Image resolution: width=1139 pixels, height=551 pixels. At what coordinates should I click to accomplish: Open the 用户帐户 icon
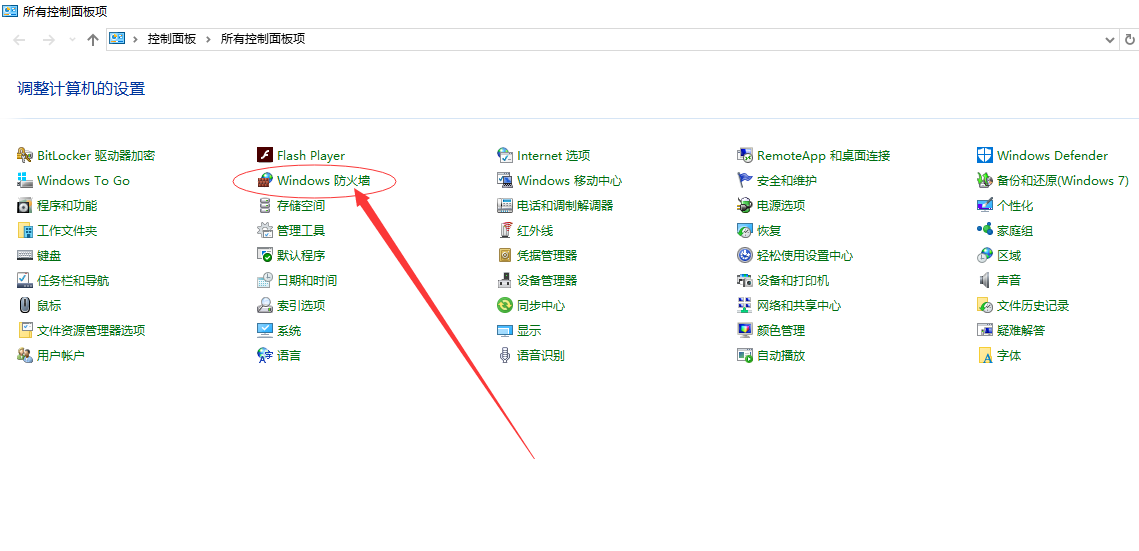click(25, 356)
